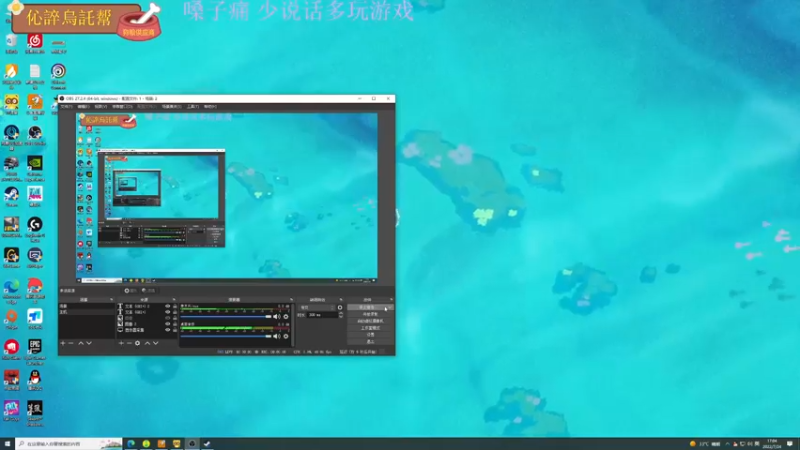Add a new scene with the plus icon

tap(63, 343)
